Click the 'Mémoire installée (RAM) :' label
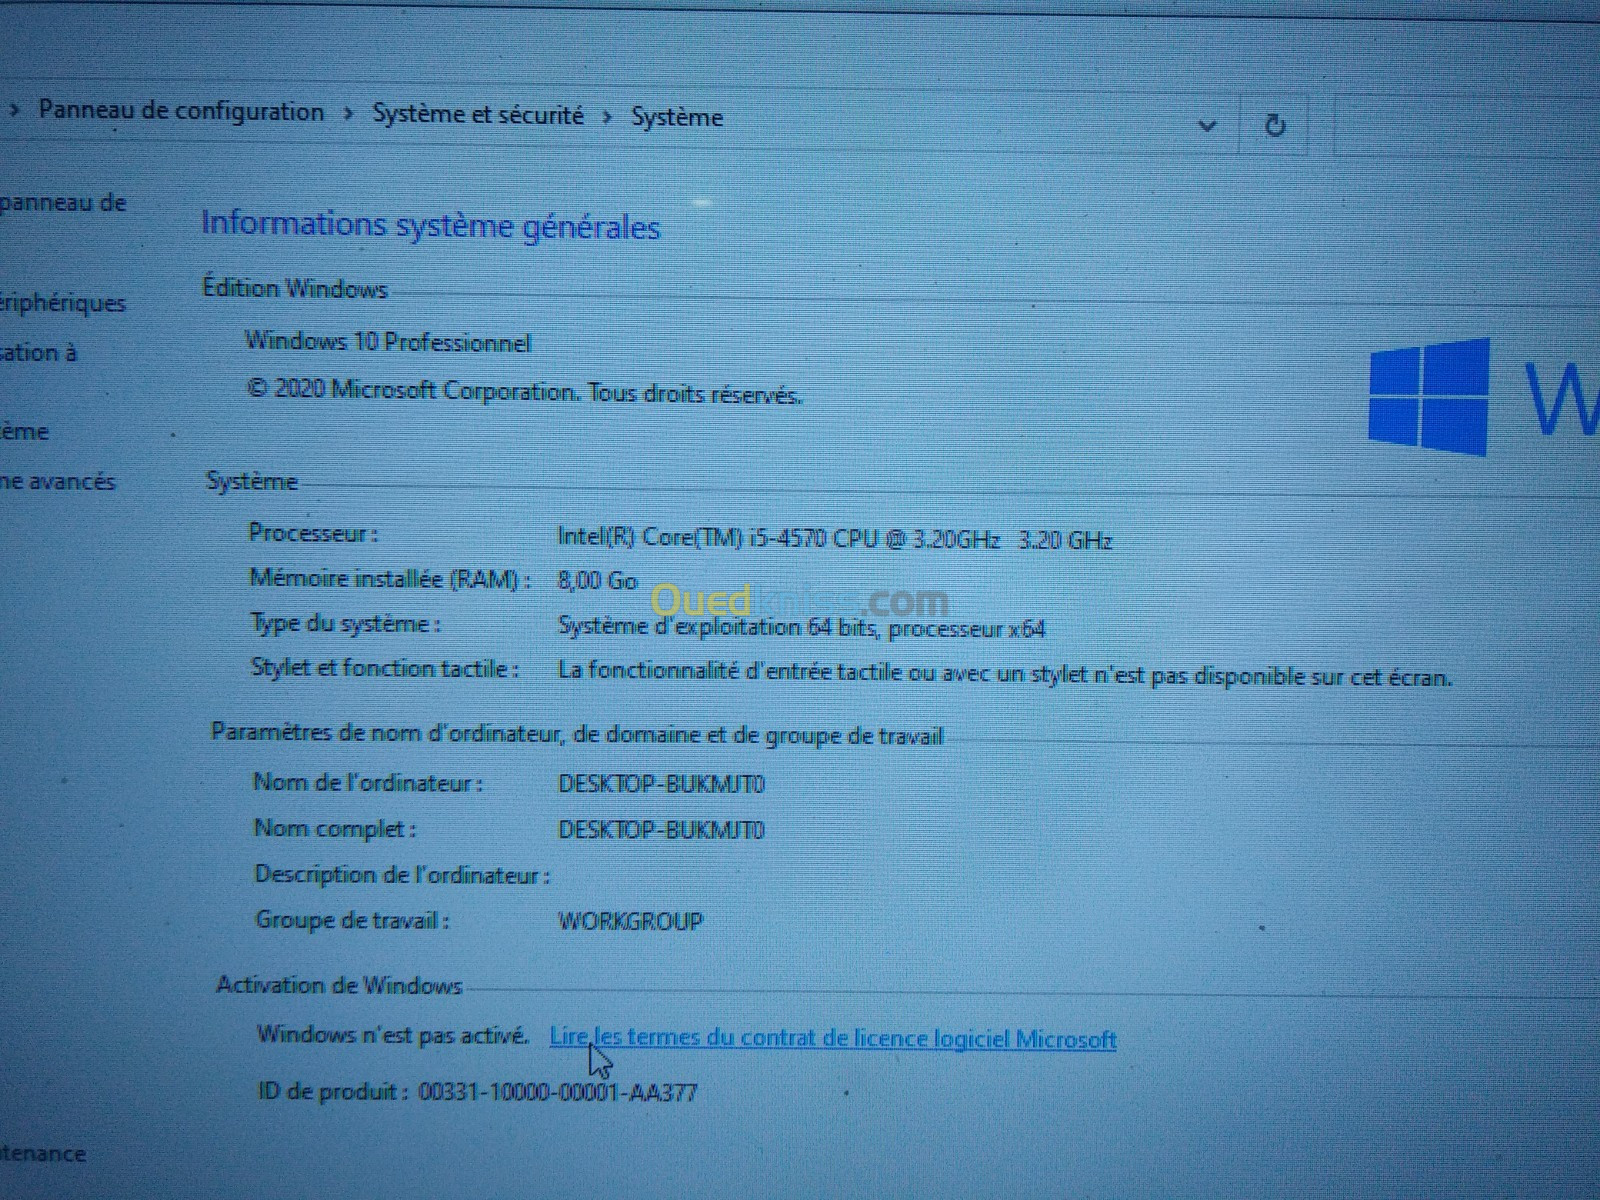 tap(391, 579)
